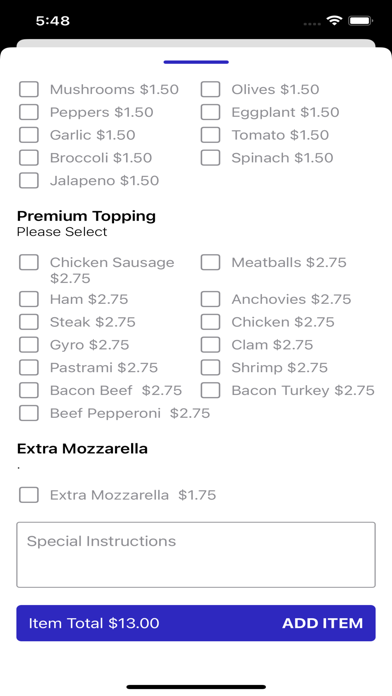Select Chicken Sausage $2.75 premium topping
This screenshot has width=392, height=696.
[29, 262]
